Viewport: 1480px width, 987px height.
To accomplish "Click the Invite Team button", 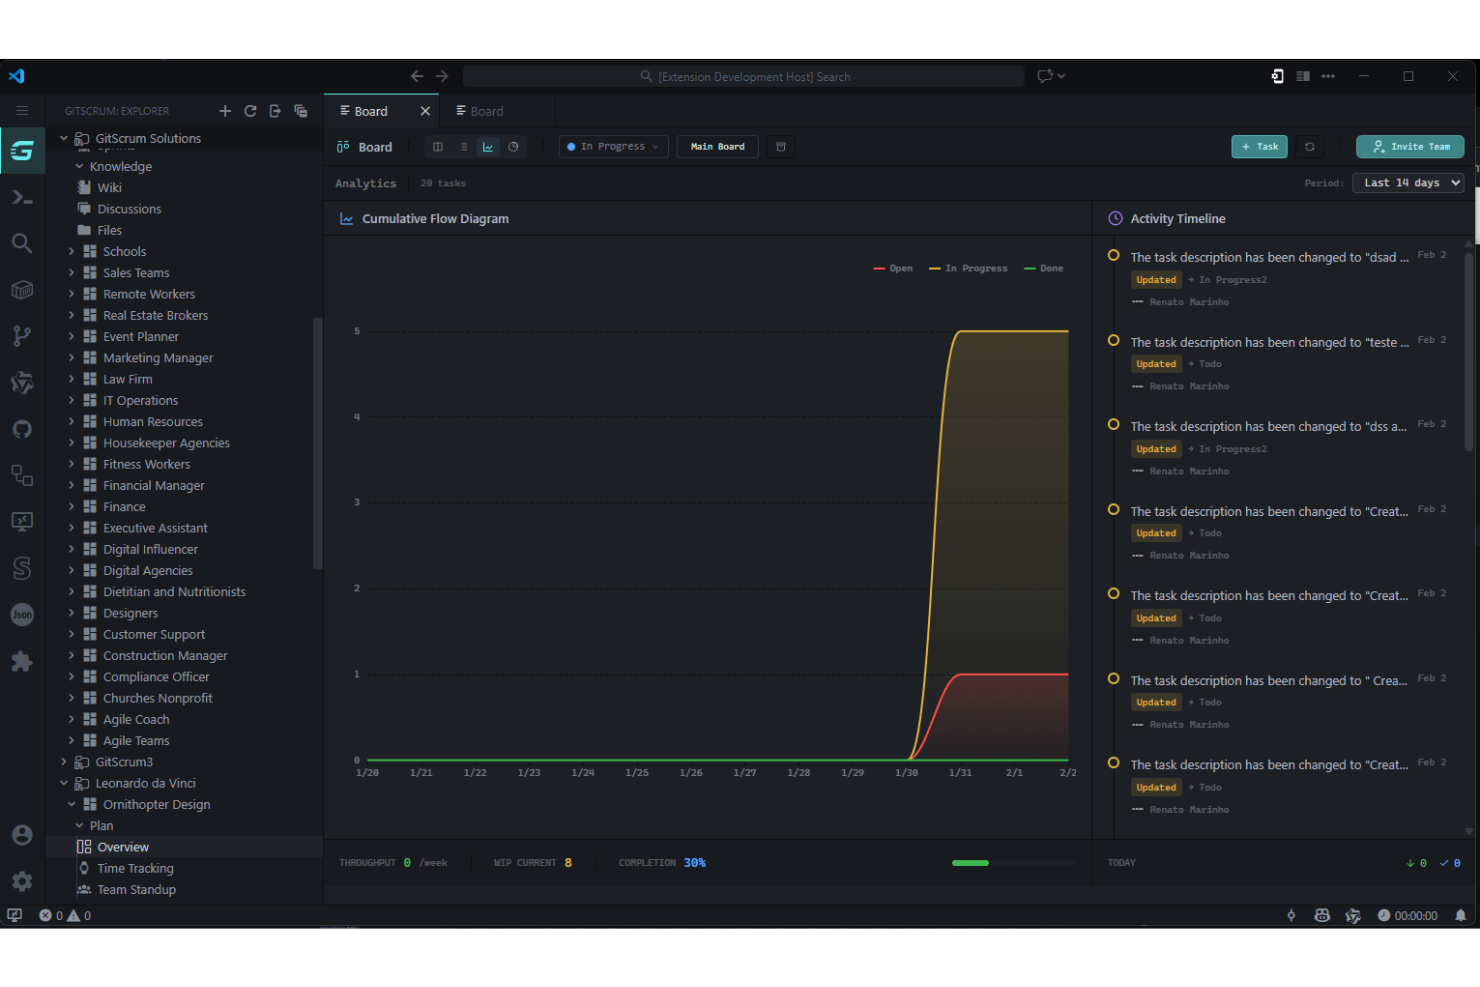I will click(1410, 147).
